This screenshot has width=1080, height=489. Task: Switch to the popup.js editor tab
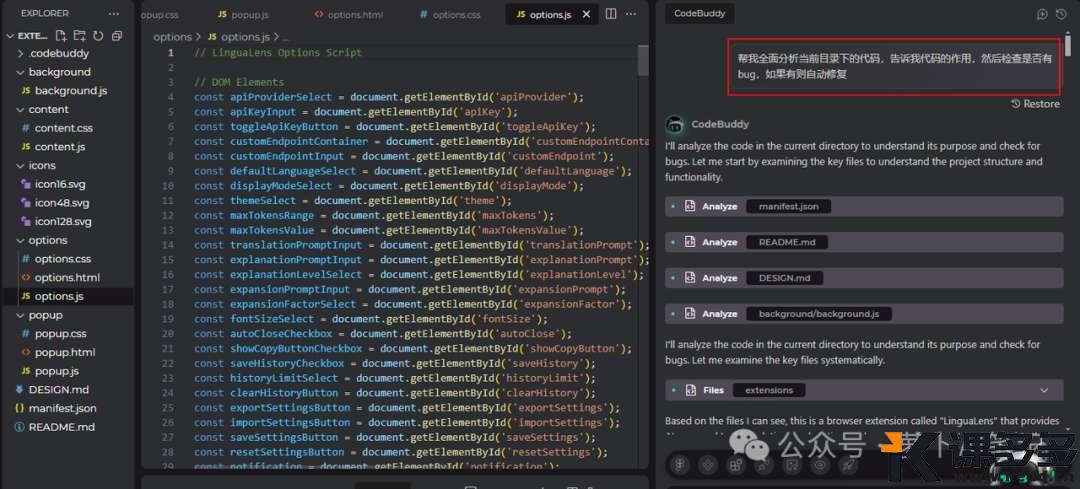[x=244, y=14]
